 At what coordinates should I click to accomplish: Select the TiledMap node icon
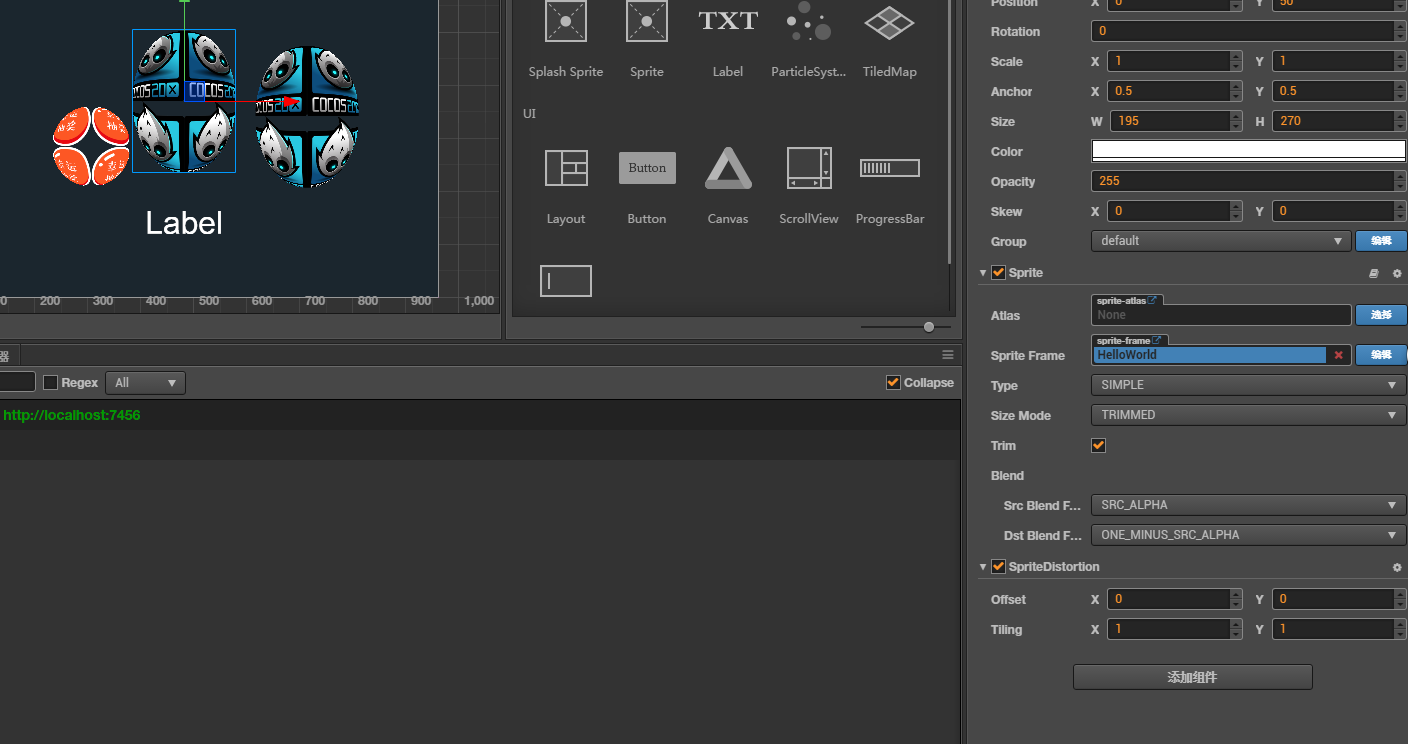pos(889,22)
